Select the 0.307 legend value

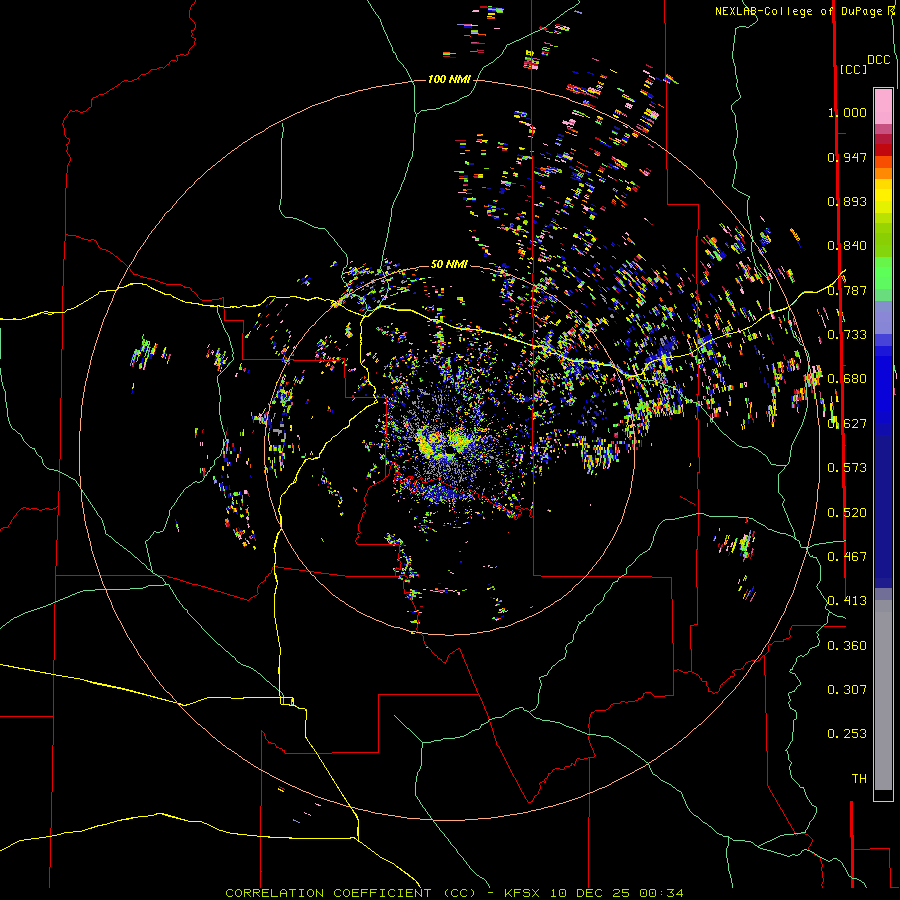847,690
